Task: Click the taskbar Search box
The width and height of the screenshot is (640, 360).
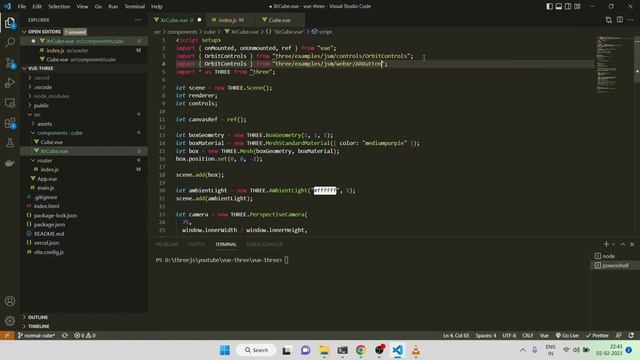Action: point(256,350)
